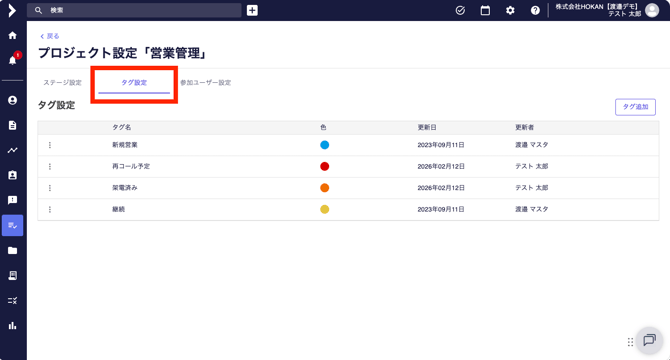Open the three-dot menu for 架電済み row
This screenshot has width=670, height=360.
pyautogui.click(x=50, y=188)
